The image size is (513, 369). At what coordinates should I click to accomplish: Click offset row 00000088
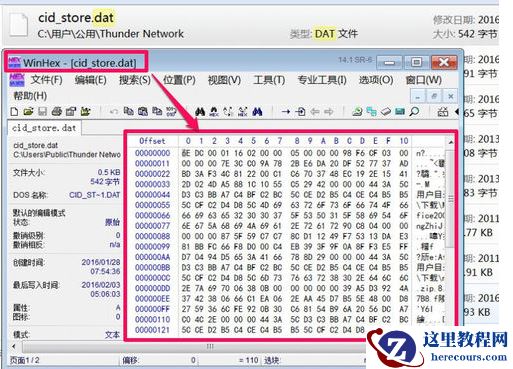153,236
